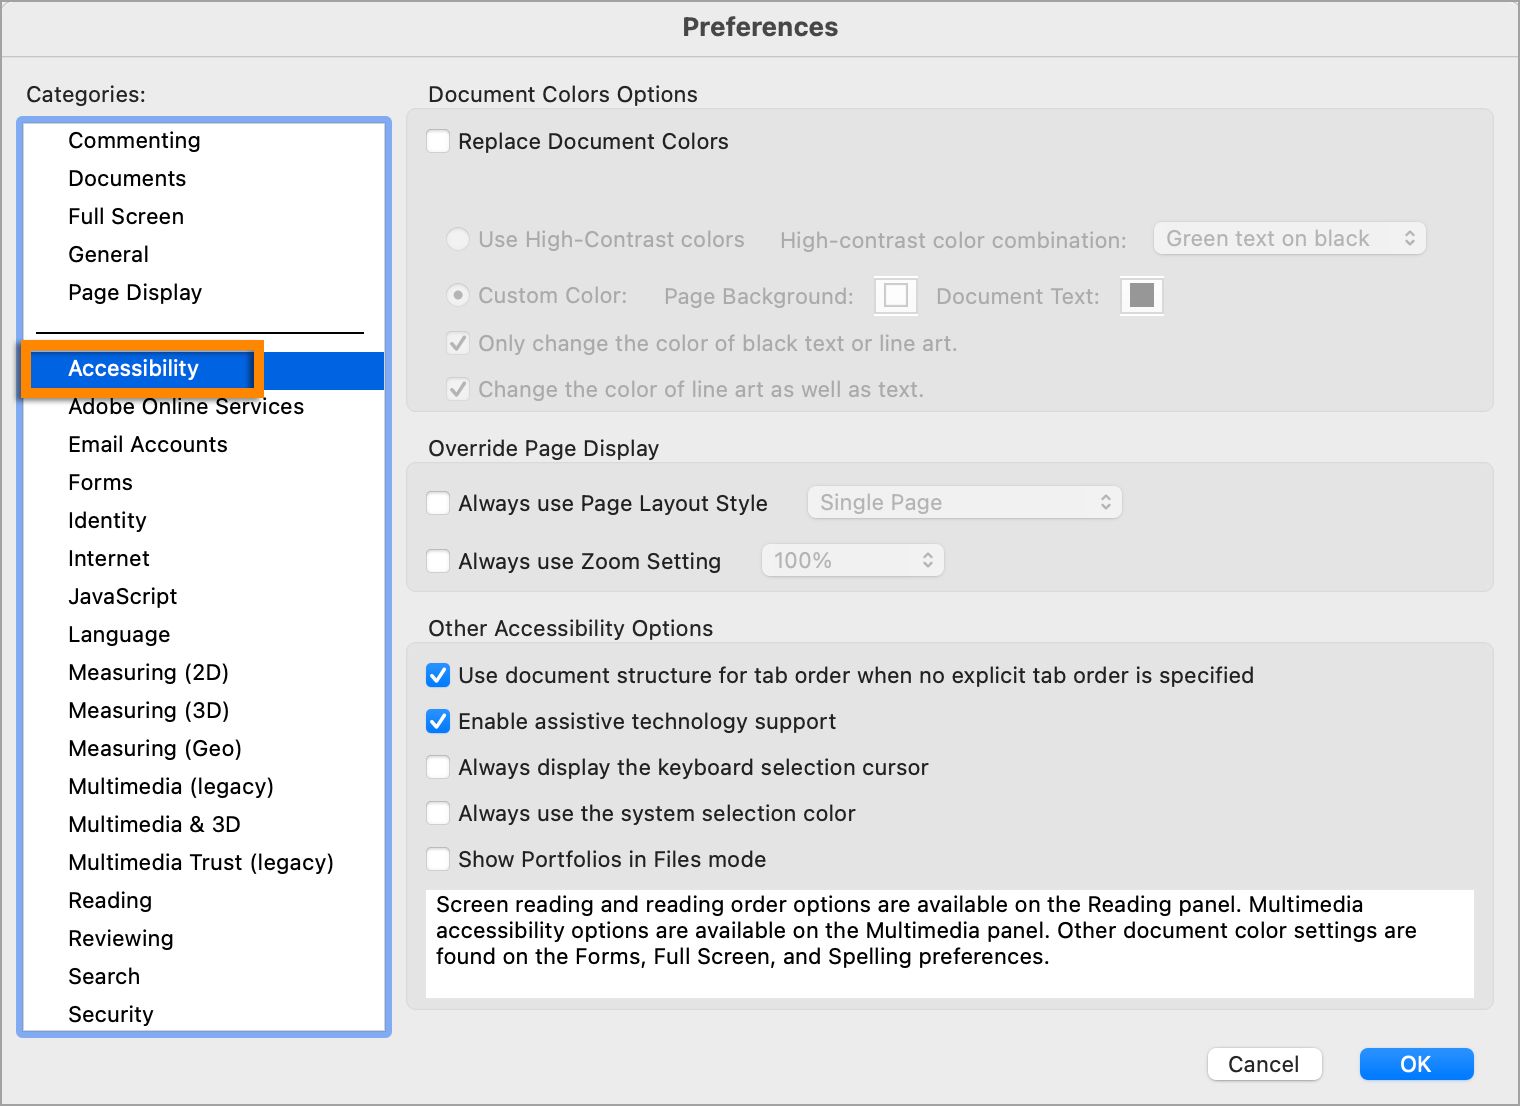Viewport: 1520px width, 1106px height.
Task: Click the OK button
Action: coord(1416,1064)
